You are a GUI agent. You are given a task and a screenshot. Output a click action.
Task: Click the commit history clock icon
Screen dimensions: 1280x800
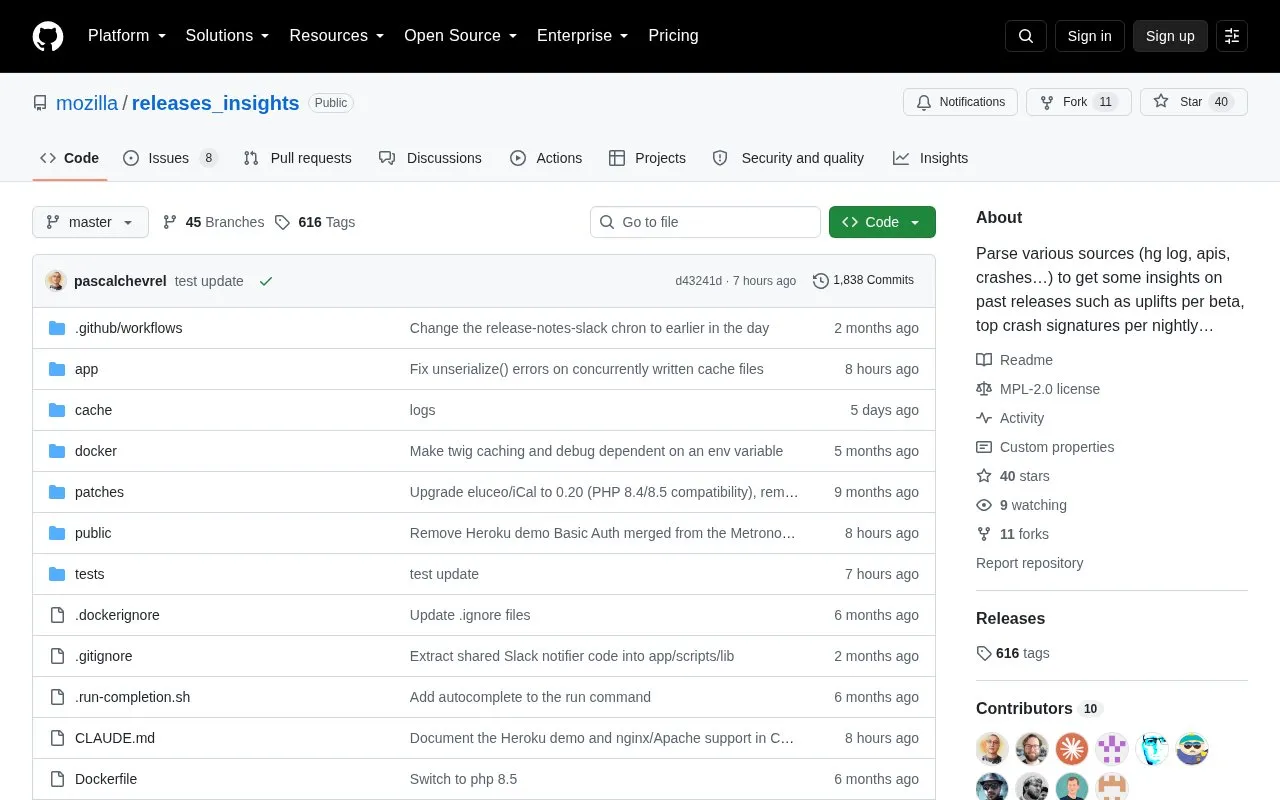click(x=821, y=281)
